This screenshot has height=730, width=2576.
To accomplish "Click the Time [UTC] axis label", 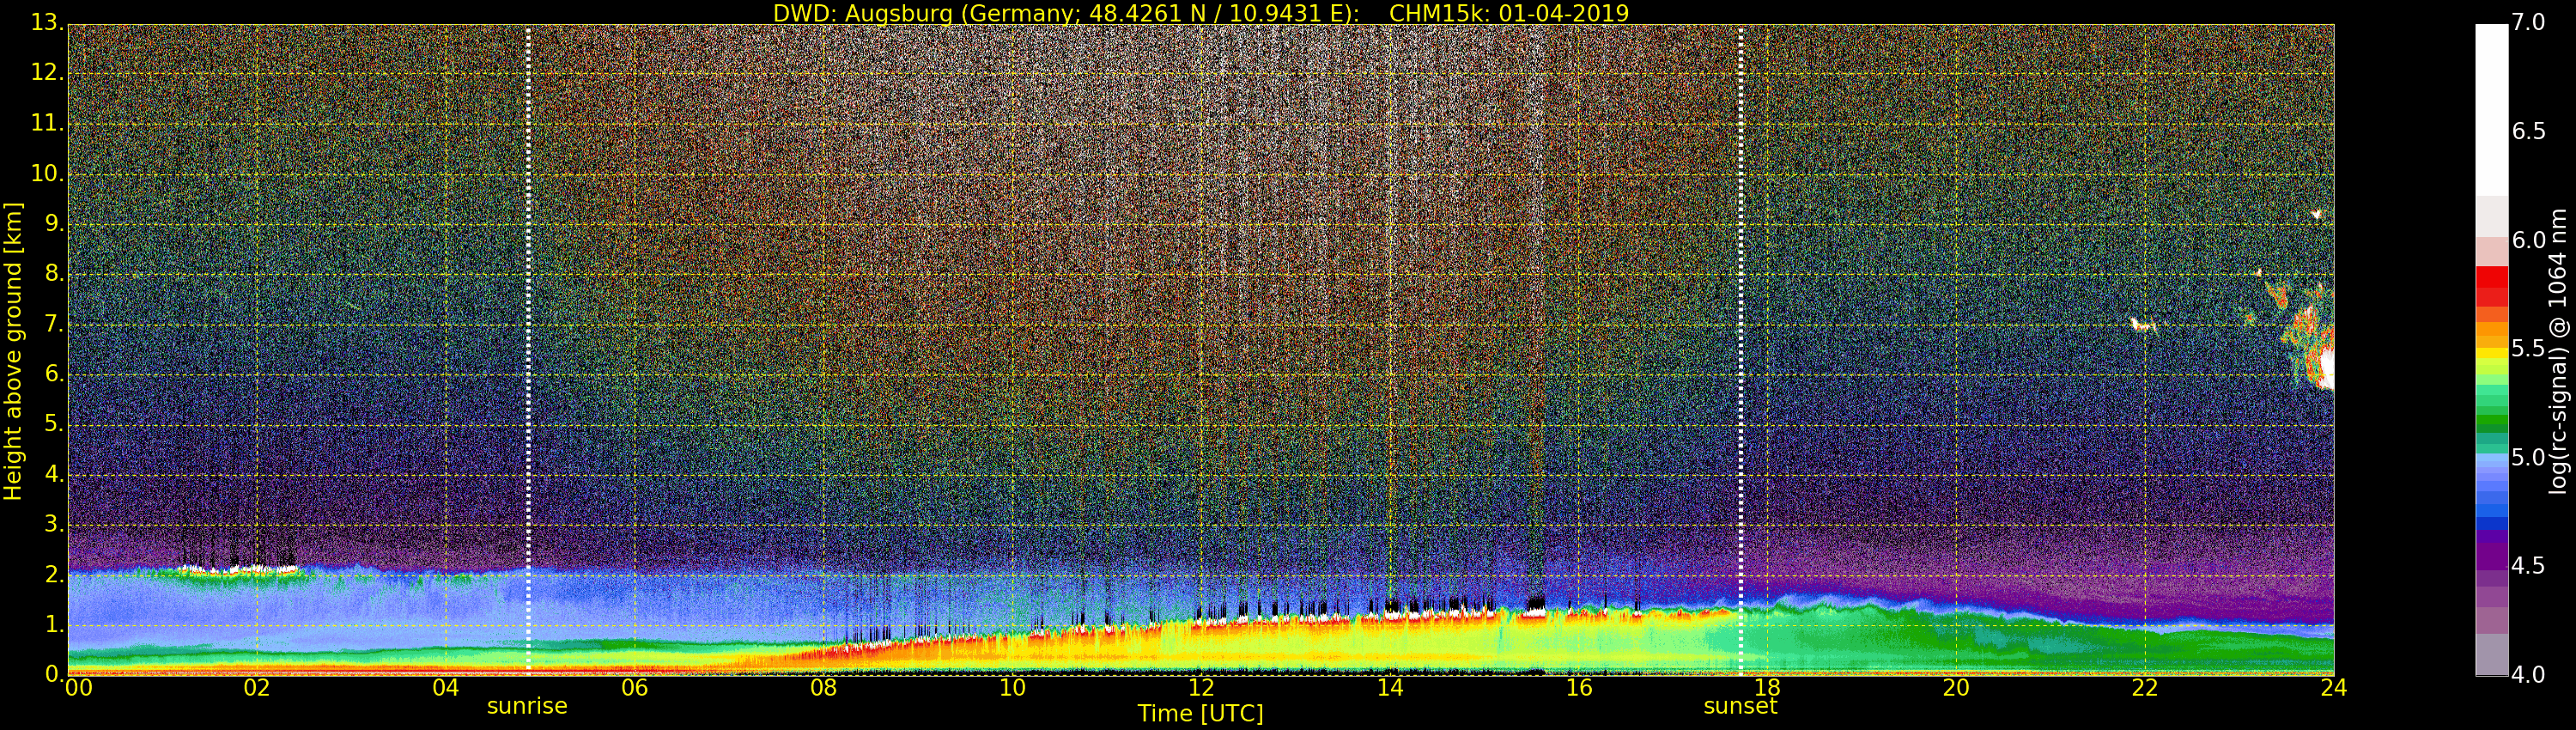I will [x=1200, y=714].
